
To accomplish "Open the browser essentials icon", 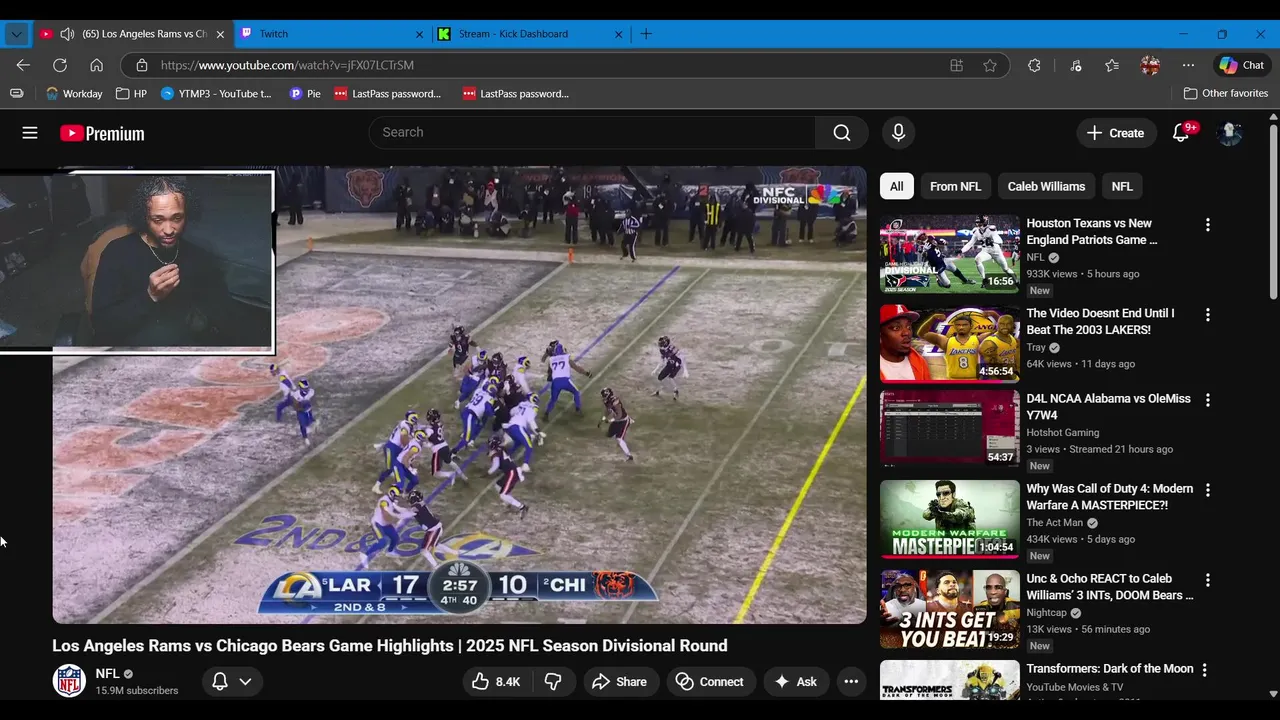I will tap(1076, 65).
